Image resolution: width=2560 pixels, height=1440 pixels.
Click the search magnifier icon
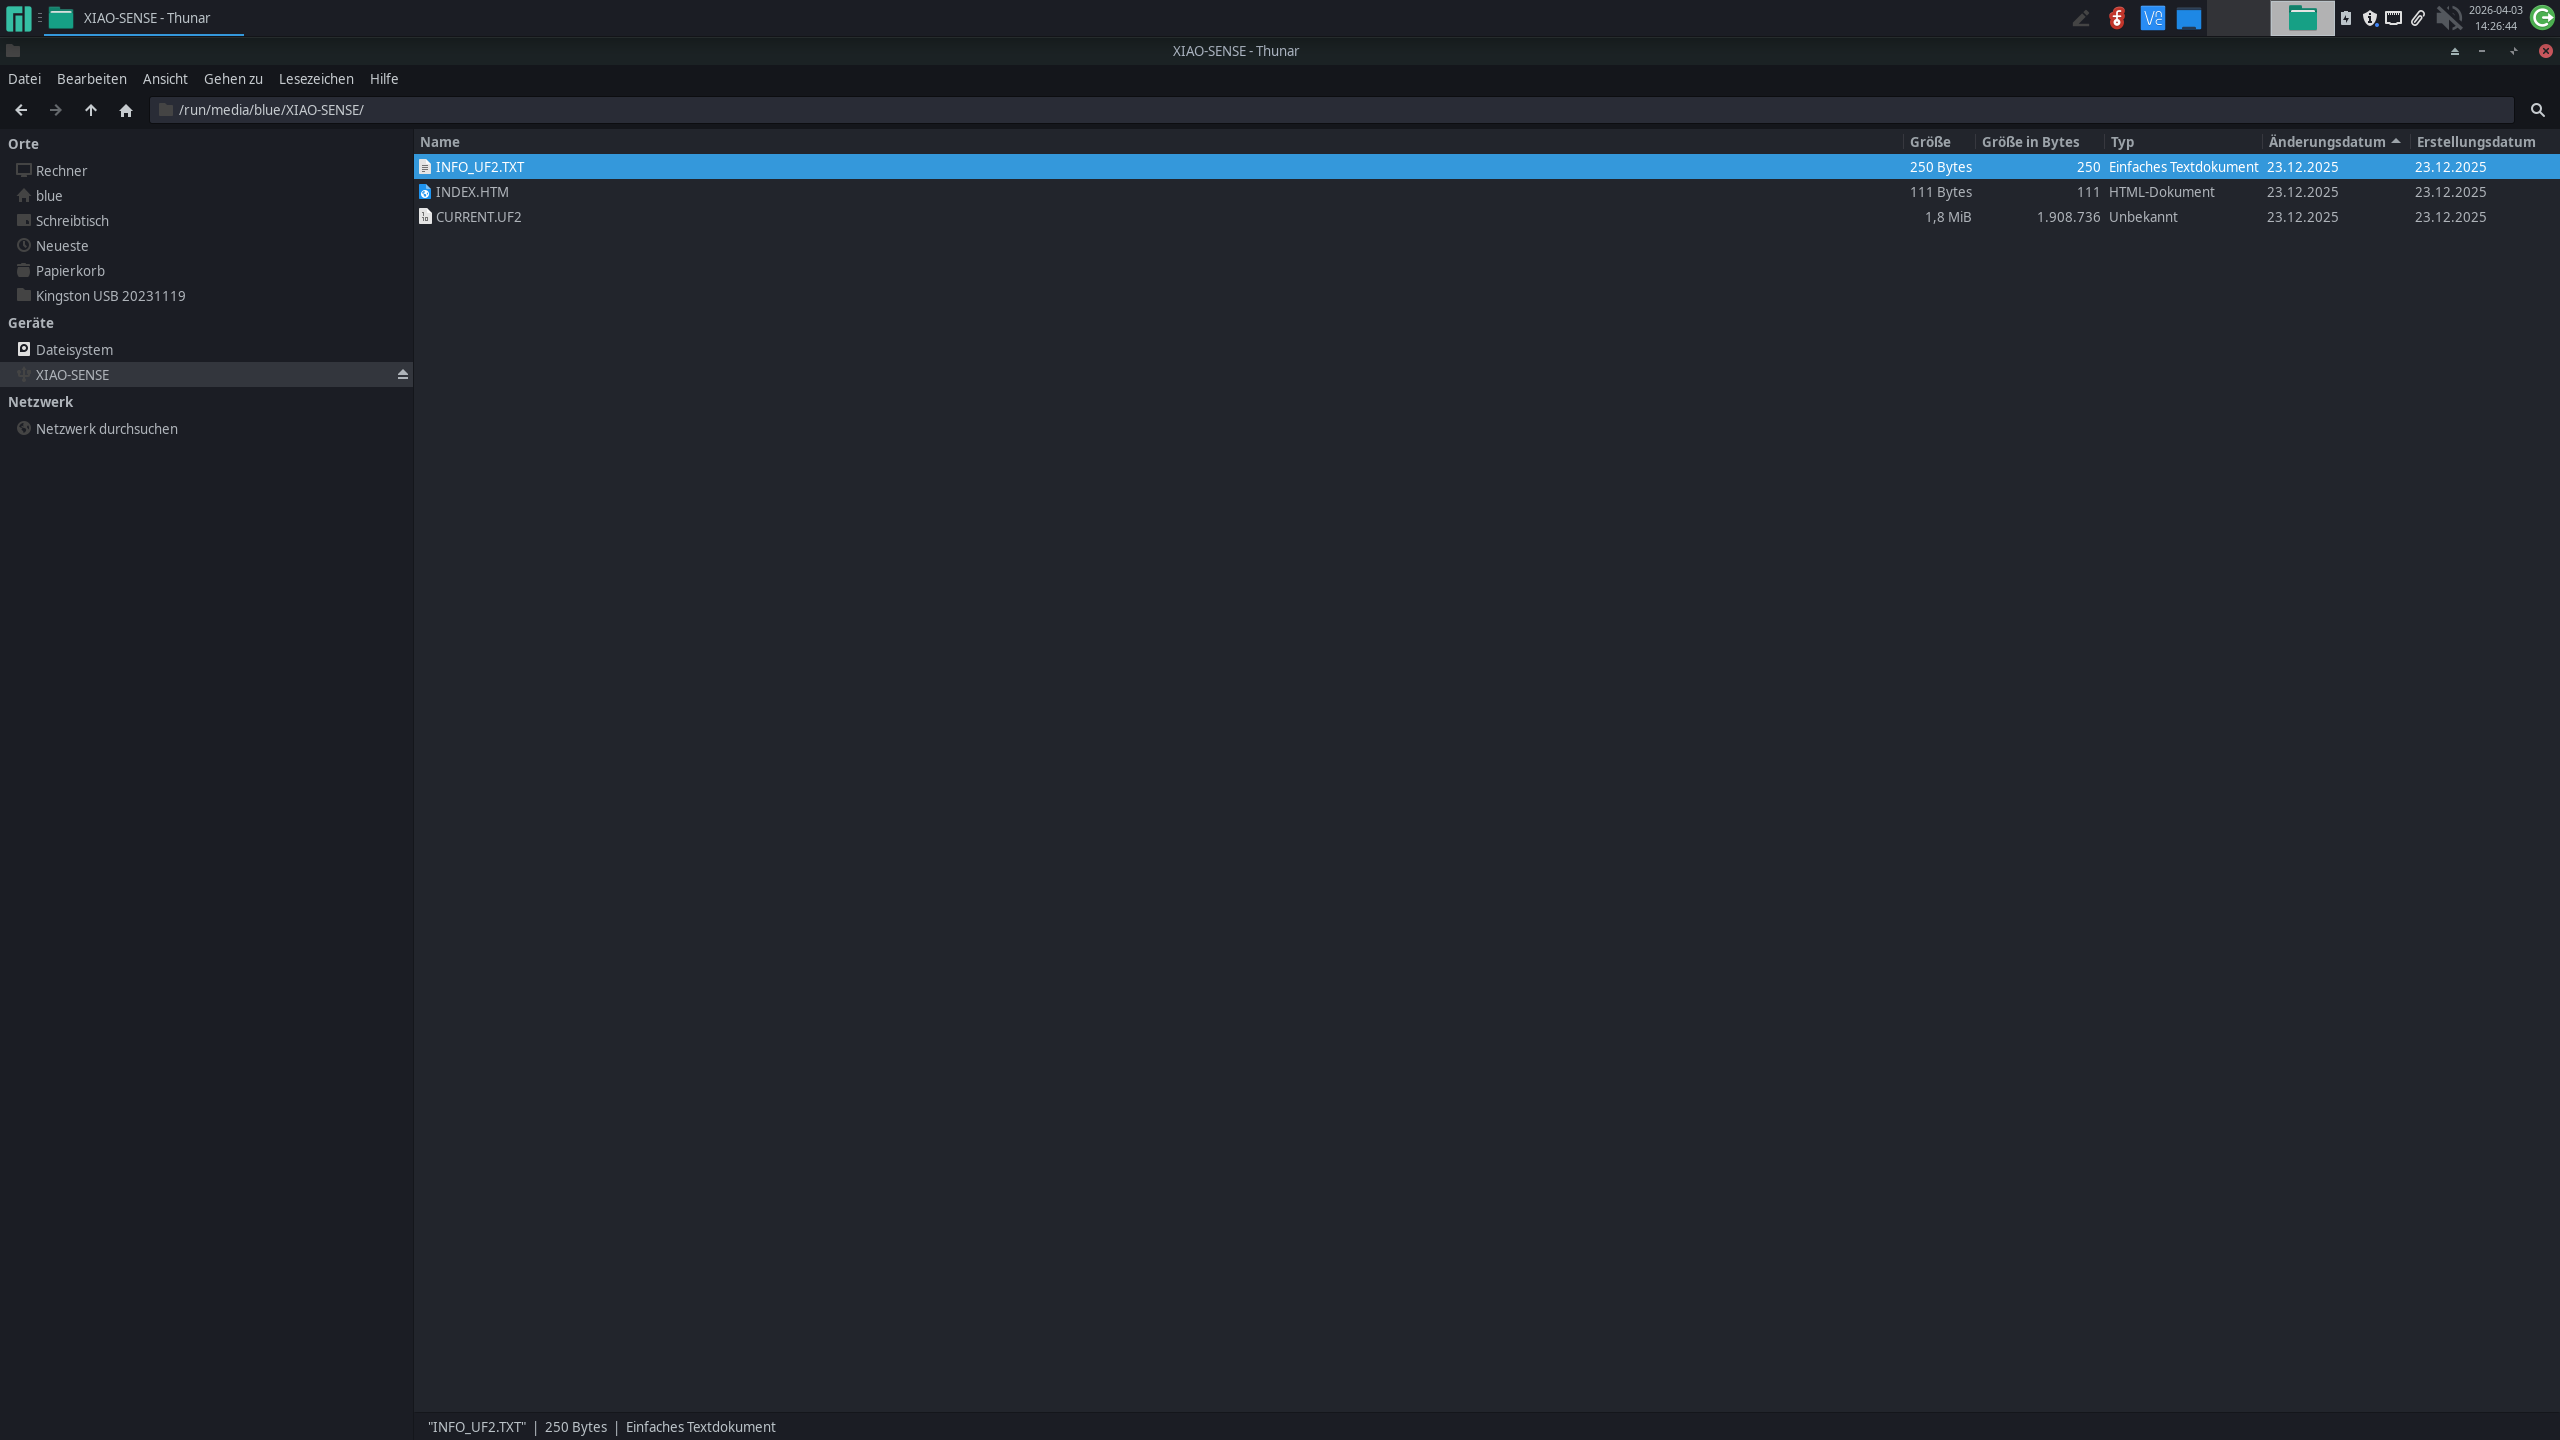tap(2537, 110)
